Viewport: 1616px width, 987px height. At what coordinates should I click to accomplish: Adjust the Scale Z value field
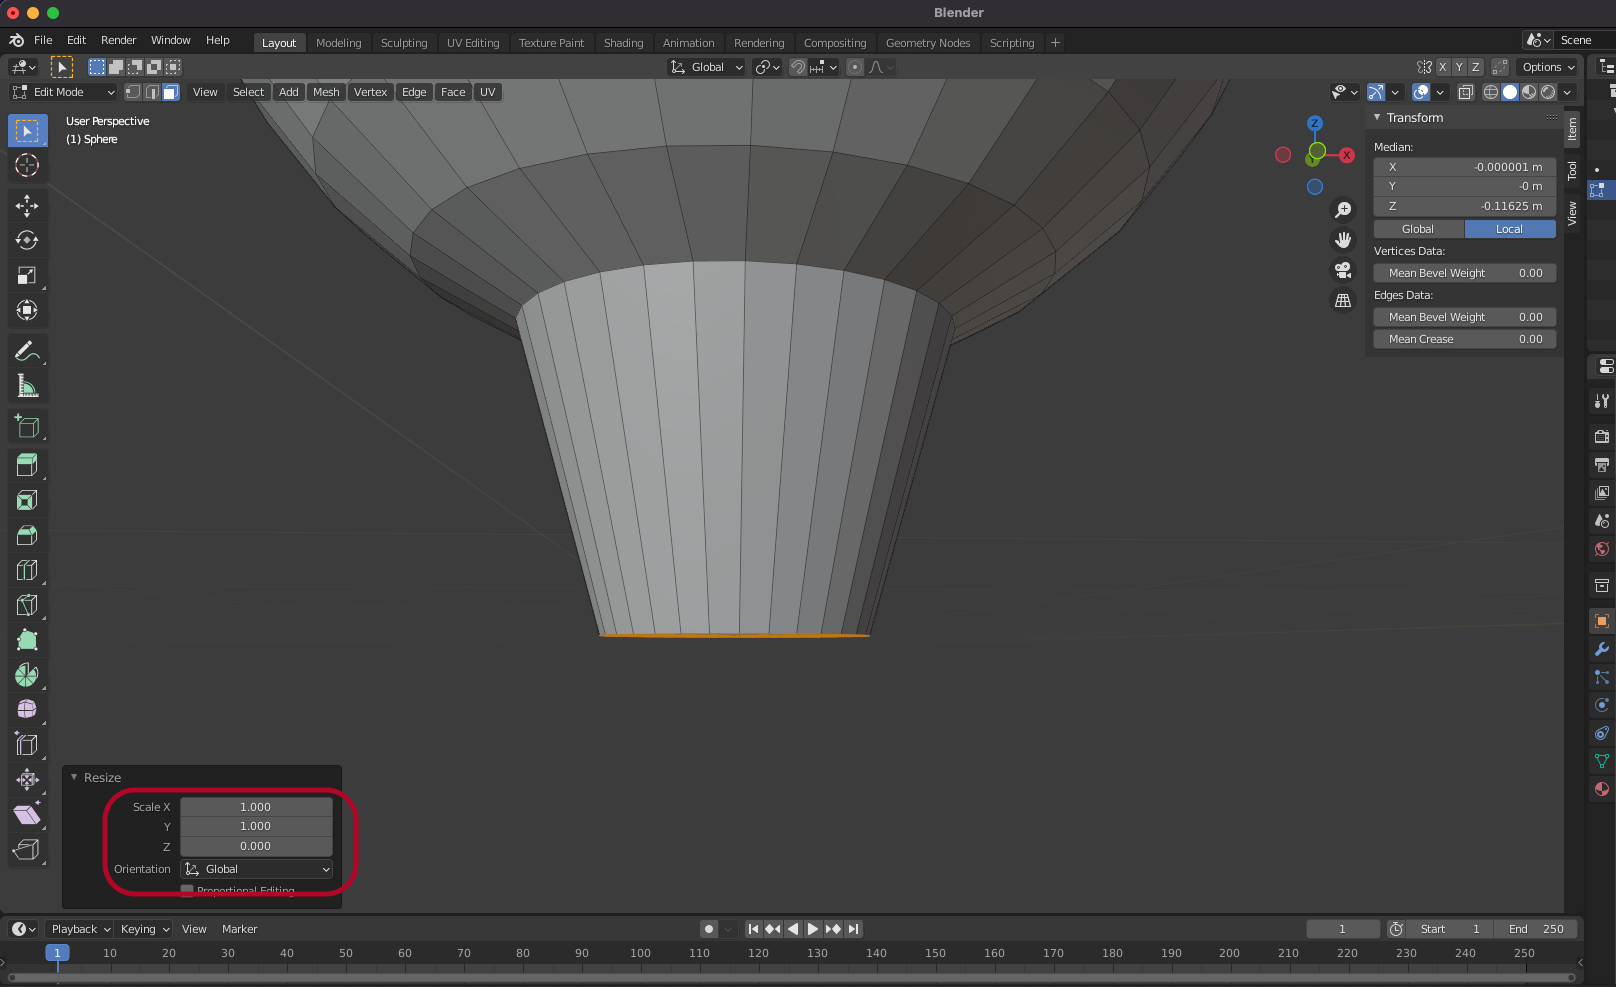pos(256,846)
